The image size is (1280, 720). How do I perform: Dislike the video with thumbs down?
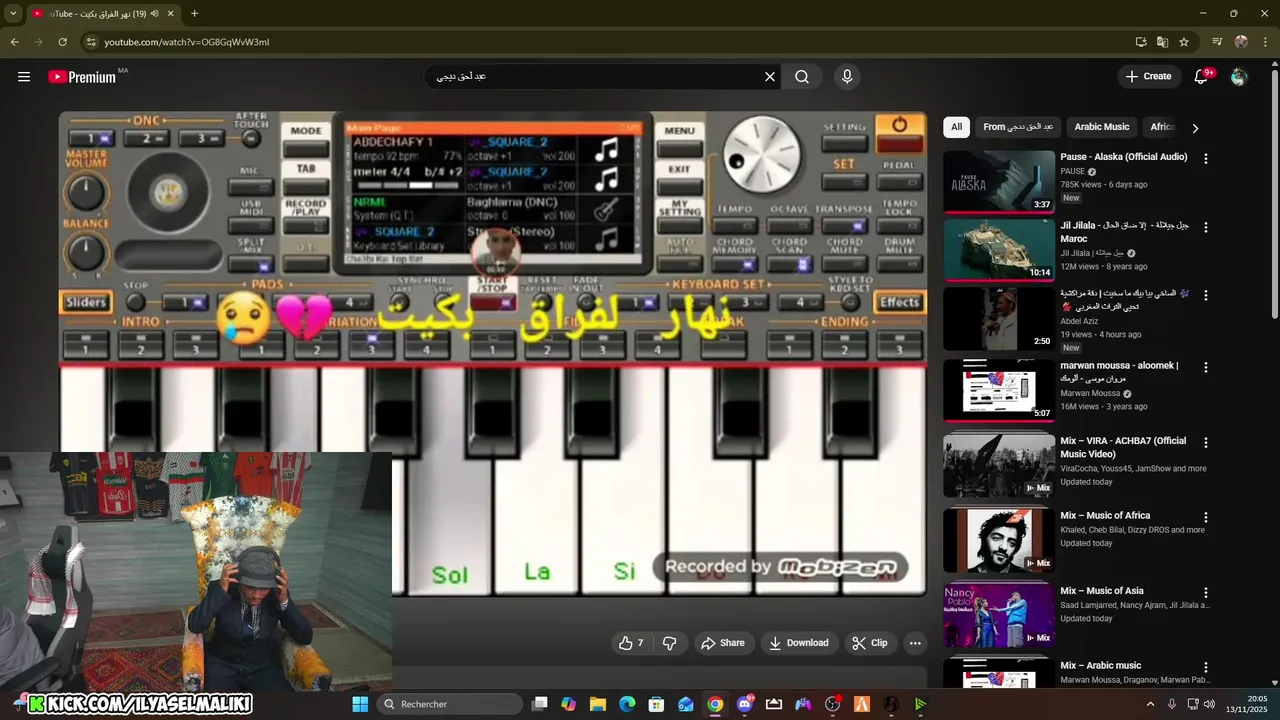[x=670, y=643]
